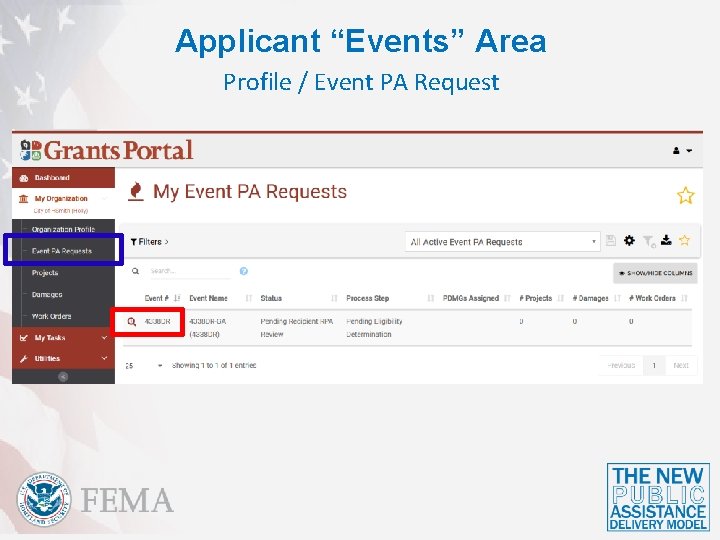
Task: Expand the My Tasks menu
Action: pos(63,338)
